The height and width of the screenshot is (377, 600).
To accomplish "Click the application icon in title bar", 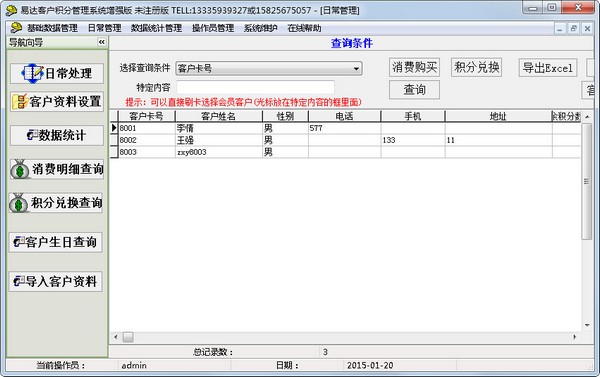I will coord(11,10).
